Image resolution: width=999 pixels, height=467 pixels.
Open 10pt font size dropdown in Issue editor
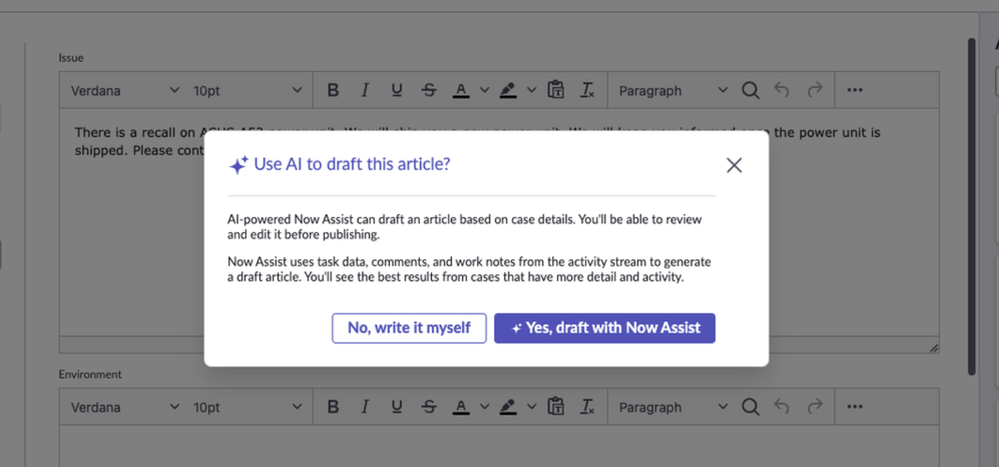[246, 90]
